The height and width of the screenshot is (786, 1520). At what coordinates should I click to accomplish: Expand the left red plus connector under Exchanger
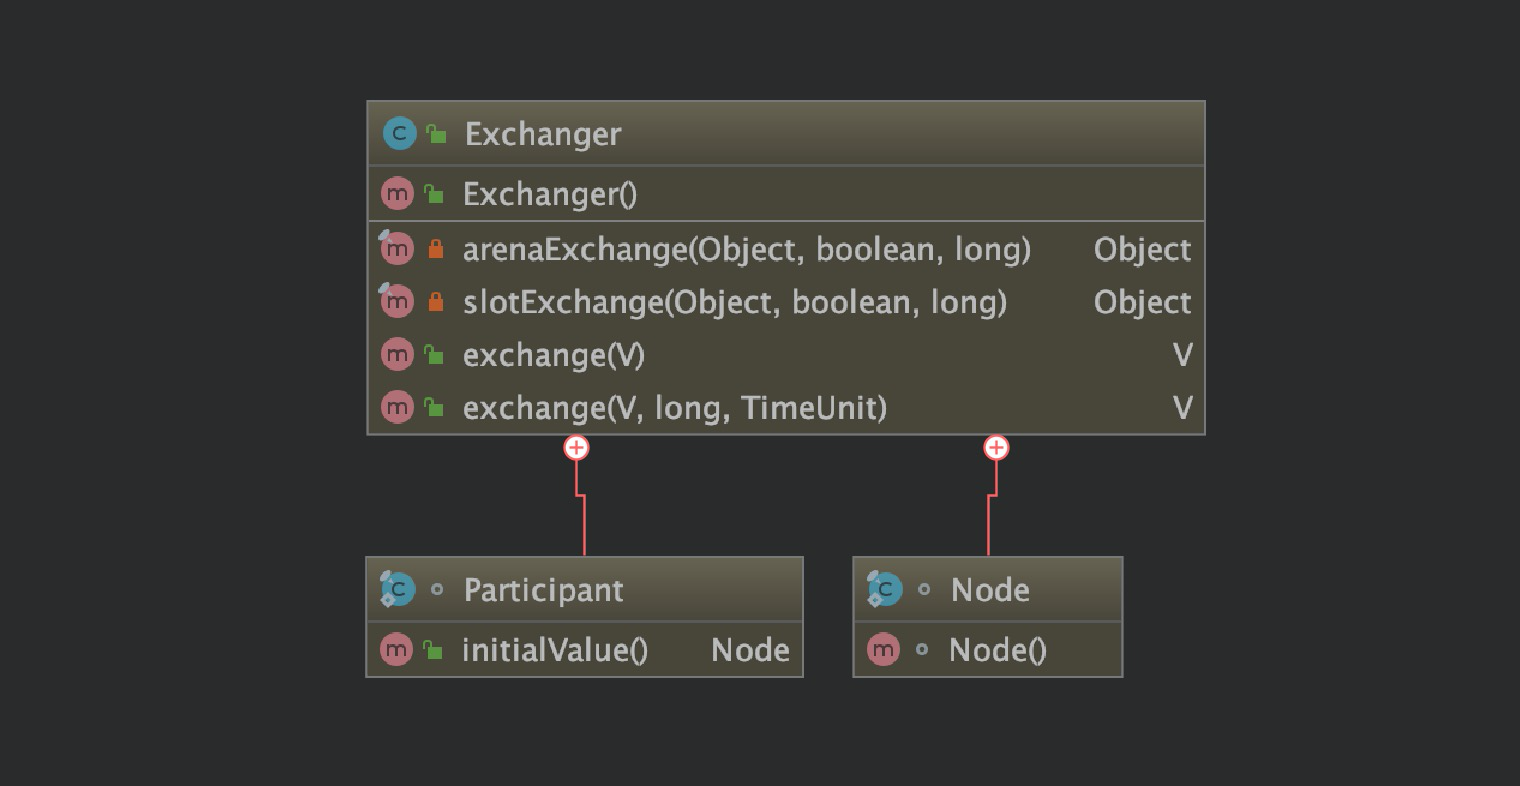[x=576, y=448]
